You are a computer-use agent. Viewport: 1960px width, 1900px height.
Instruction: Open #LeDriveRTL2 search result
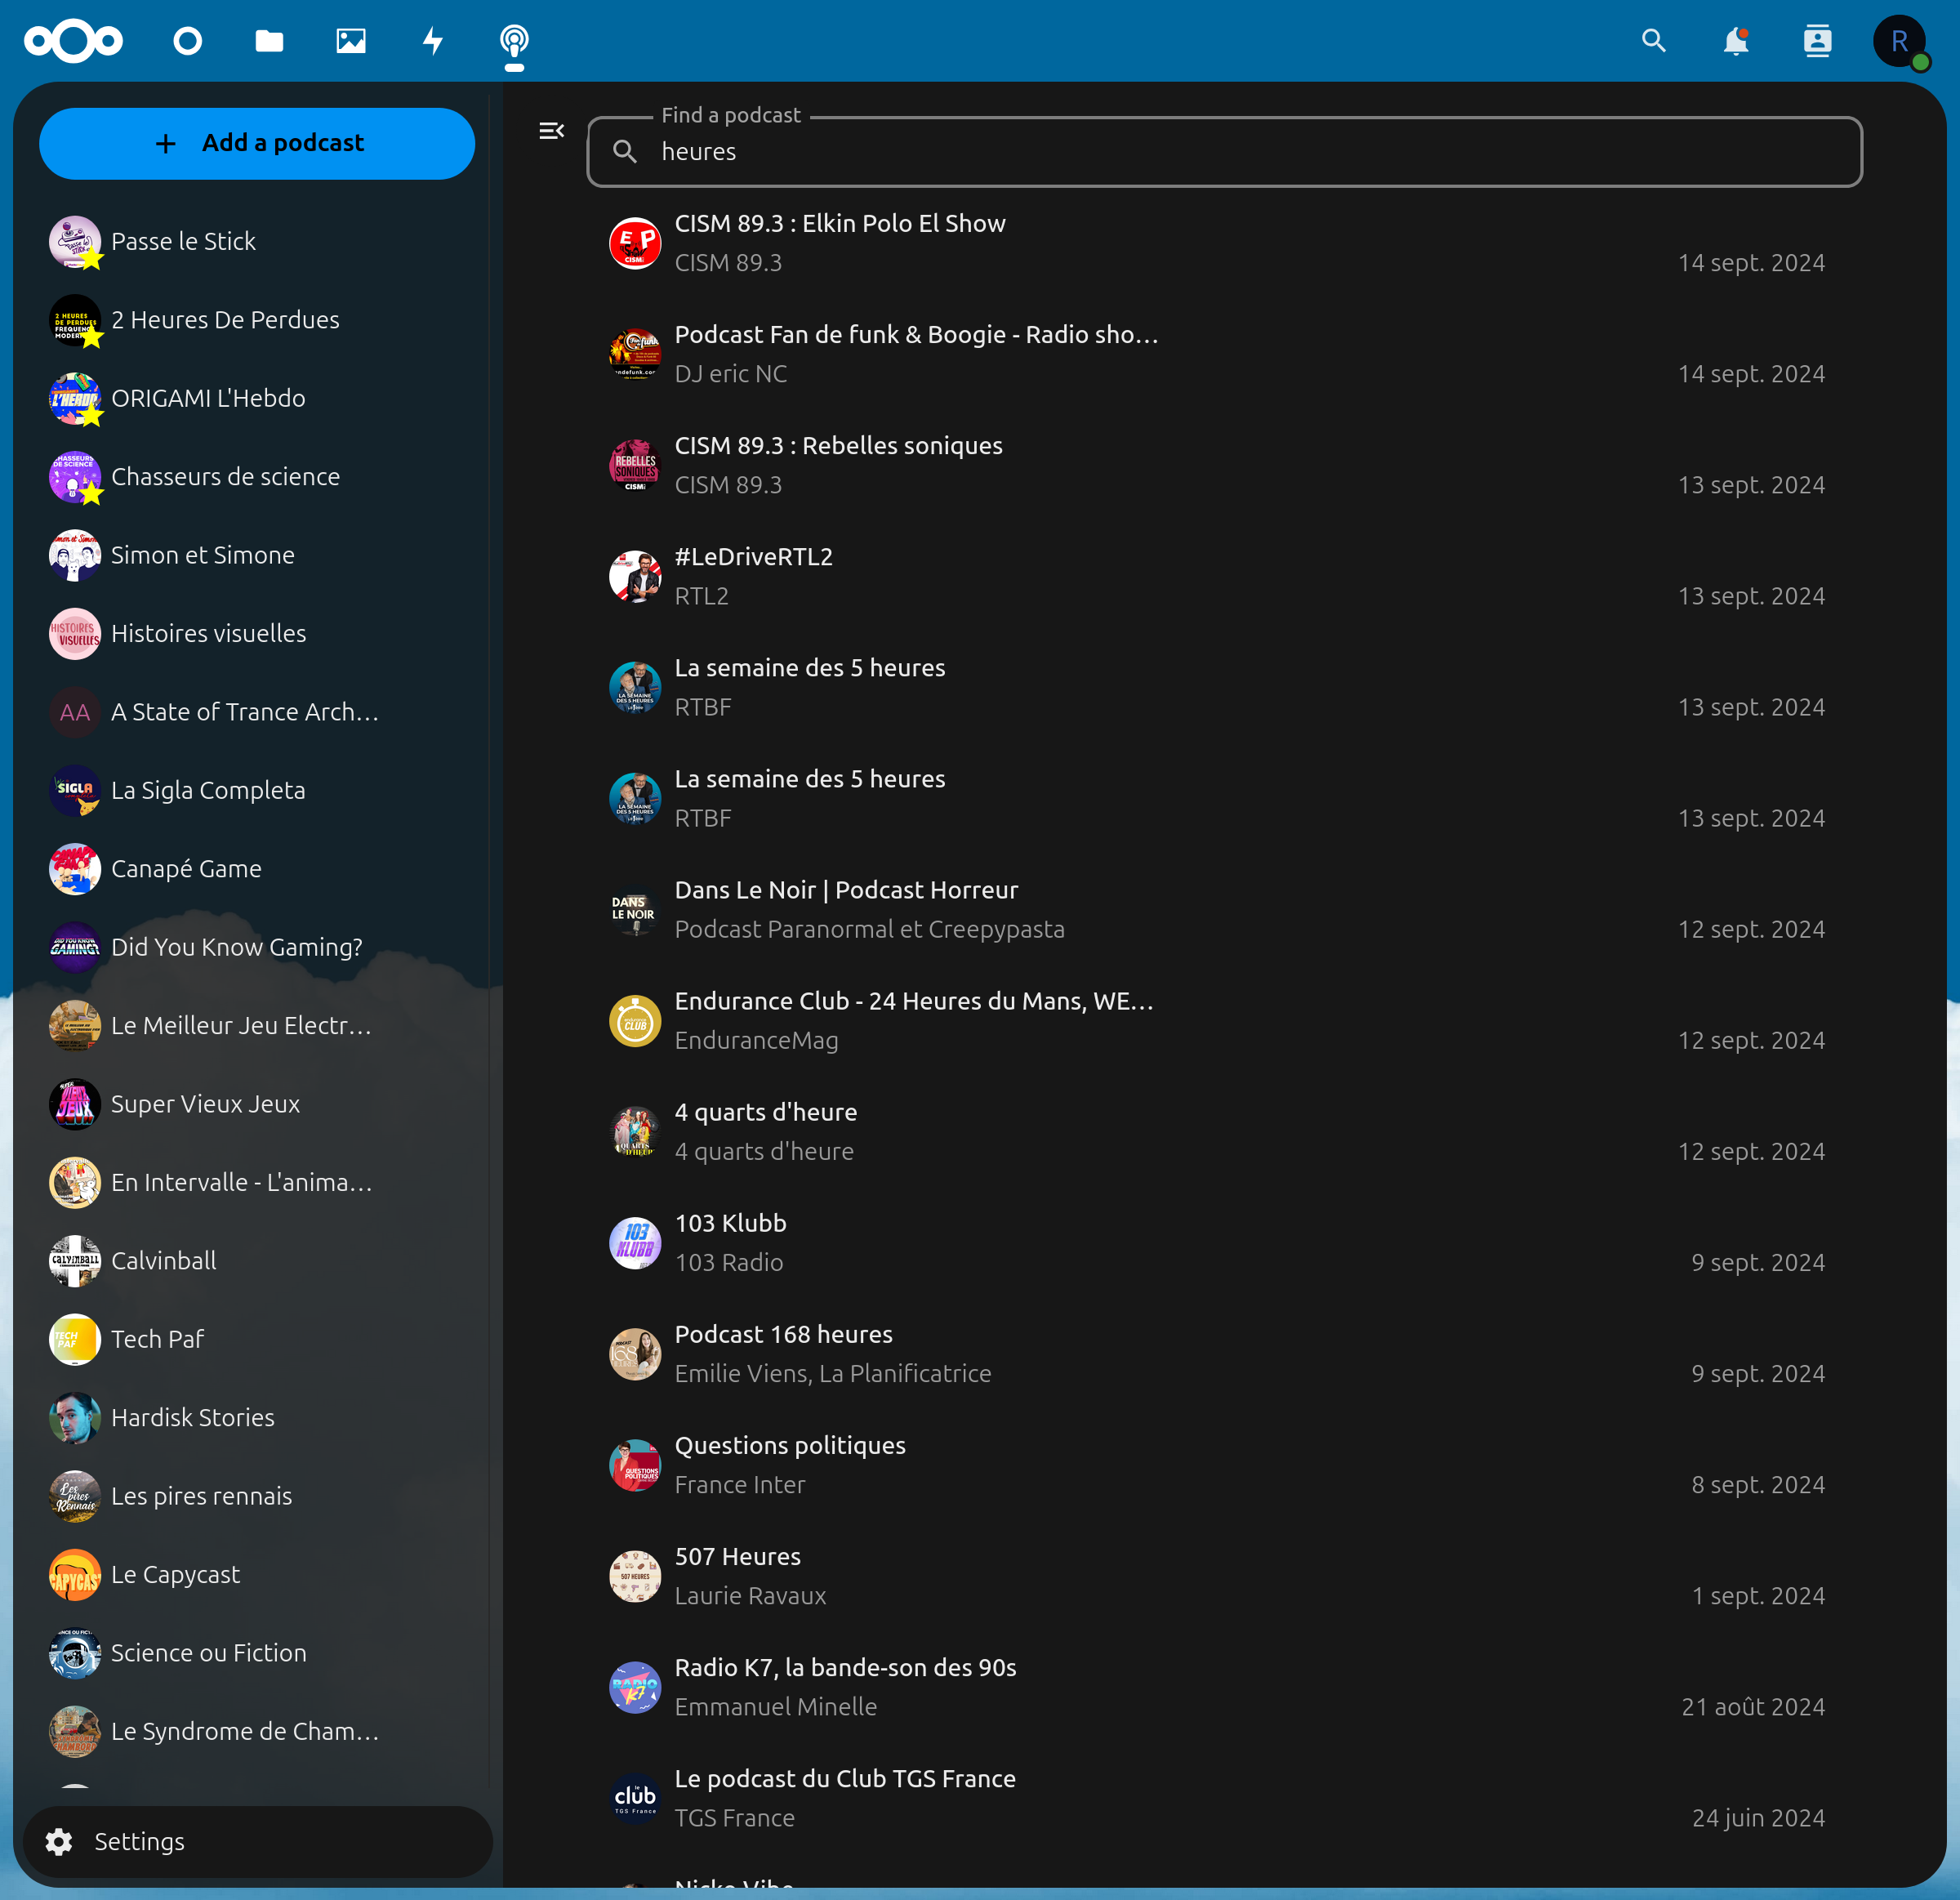point(1224,576)
